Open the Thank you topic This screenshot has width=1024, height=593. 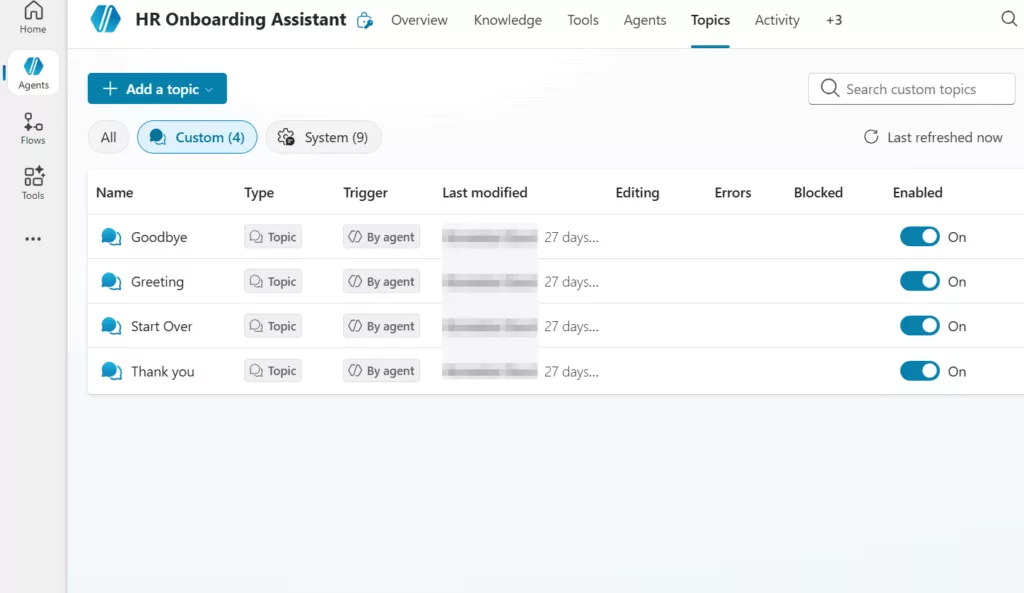coord(163,371)
